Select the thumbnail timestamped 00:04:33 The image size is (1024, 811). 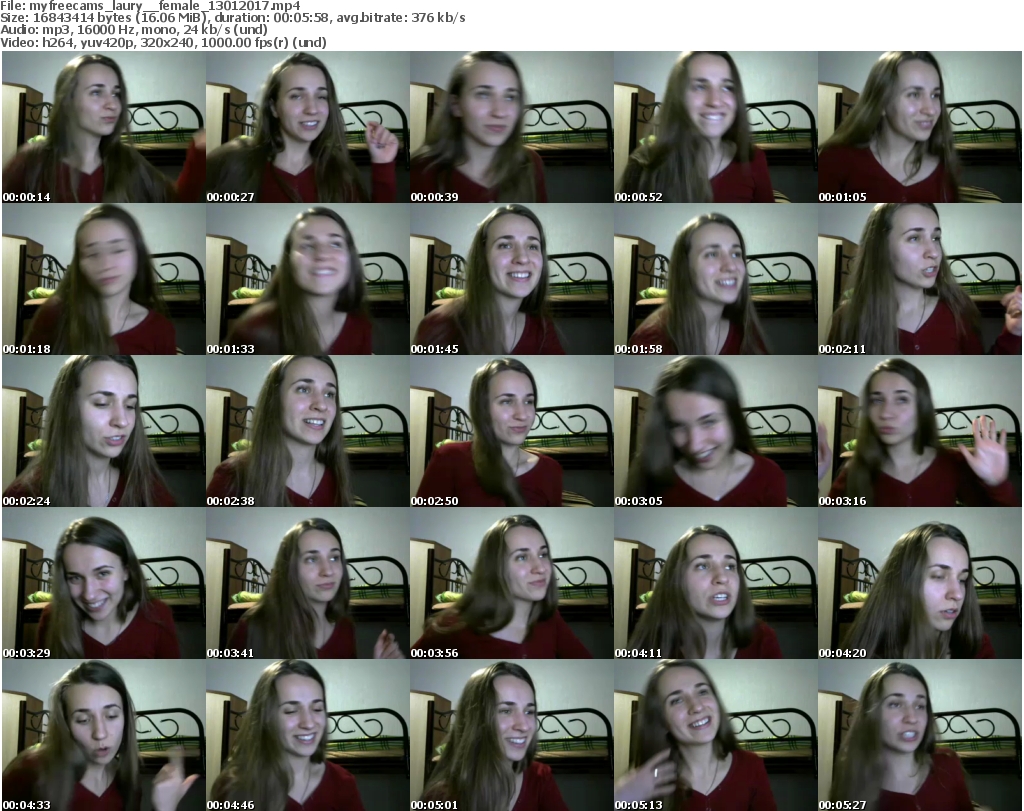point(104,735)
